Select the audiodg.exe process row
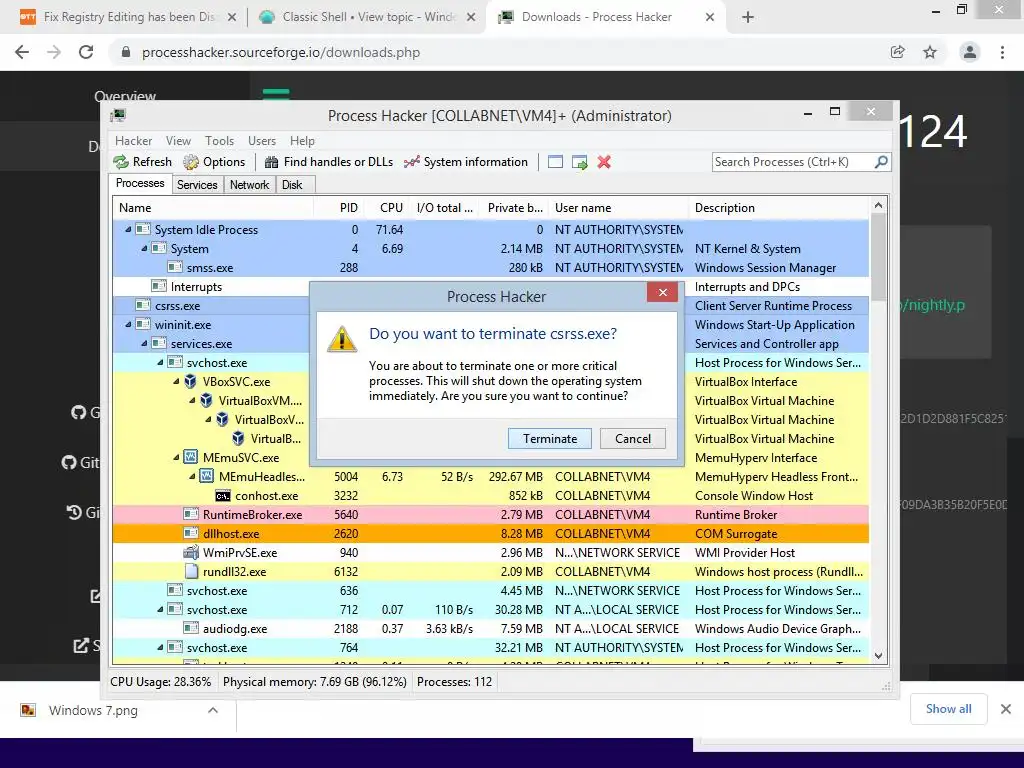The width and height of the screenshot is (1024, 768). (491, 628)
